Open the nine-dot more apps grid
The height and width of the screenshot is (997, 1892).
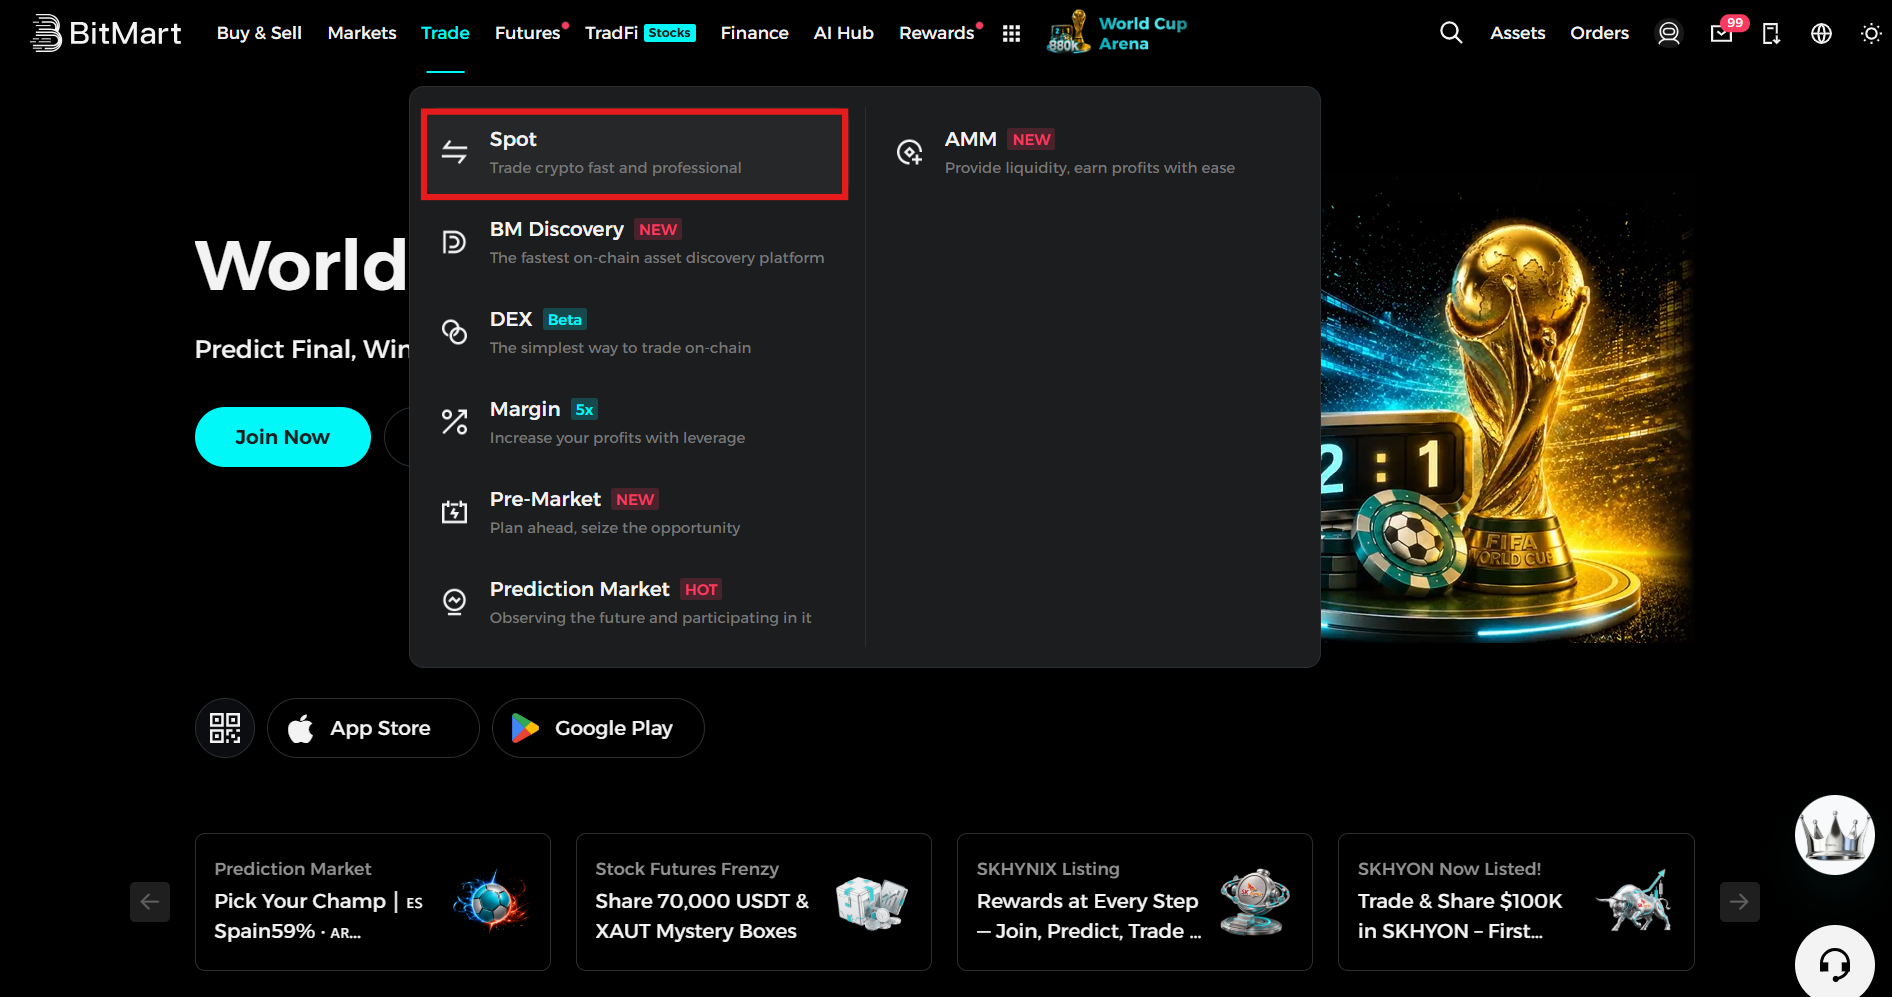click(1011, 33)
